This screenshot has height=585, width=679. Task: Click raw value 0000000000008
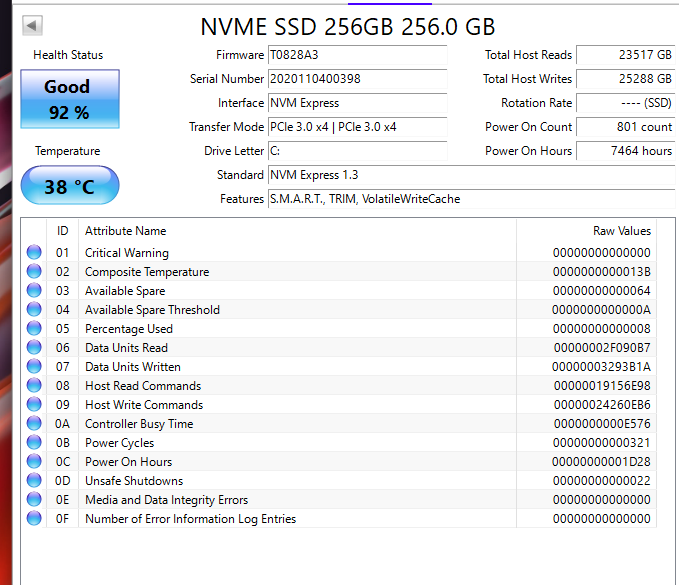pos(602,329)
